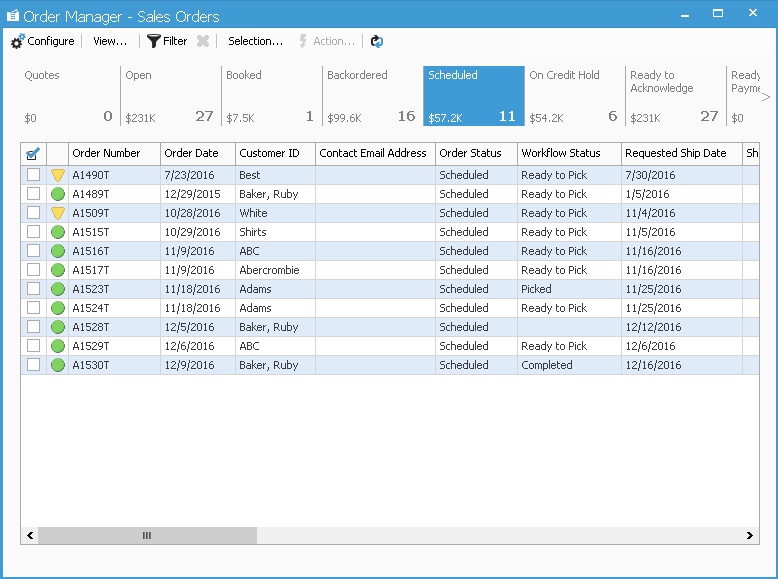Select the On Credit Hold tile
The height and width of the screenshot is (579, 778).
coord(575,96)
